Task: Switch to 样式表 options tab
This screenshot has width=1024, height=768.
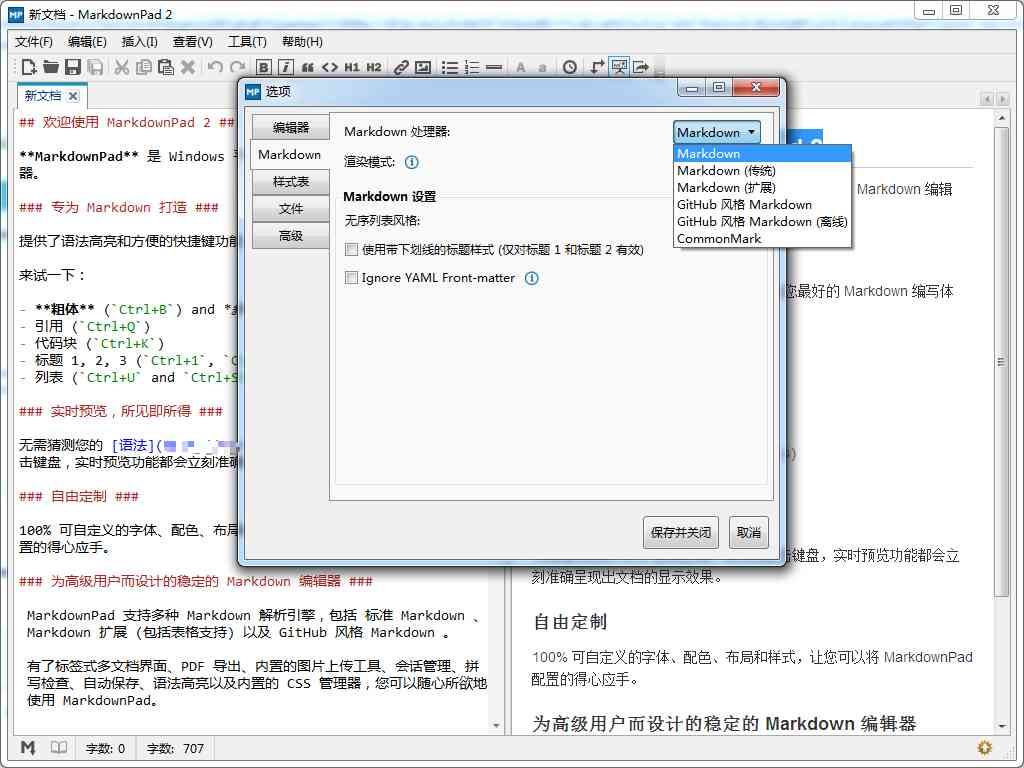Action: click(x=291, y=182)
